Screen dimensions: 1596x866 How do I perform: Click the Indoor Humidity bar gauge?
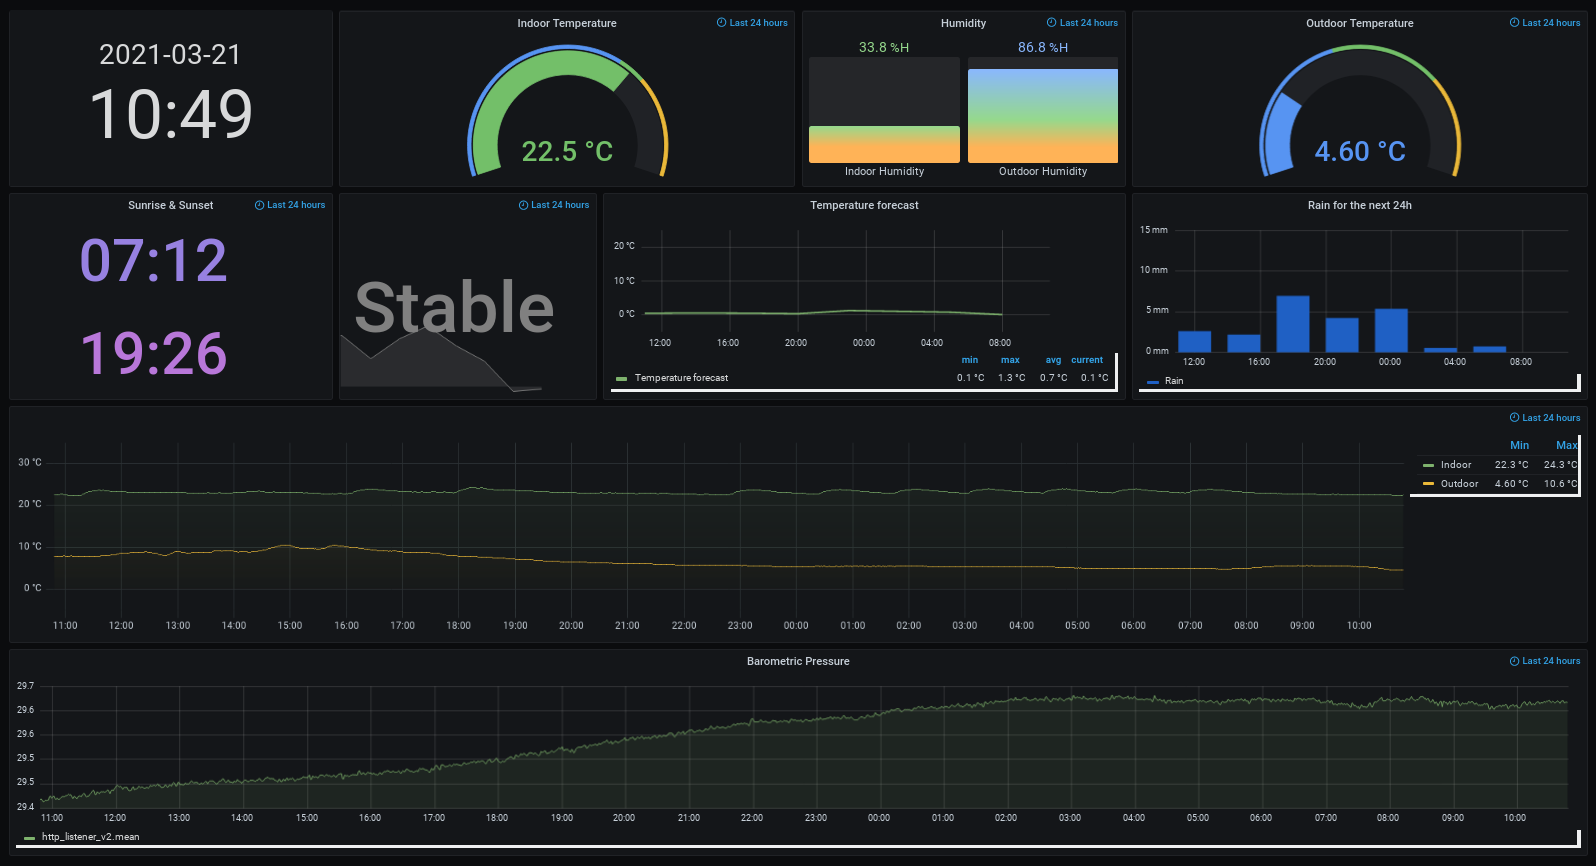click(884, 110)
